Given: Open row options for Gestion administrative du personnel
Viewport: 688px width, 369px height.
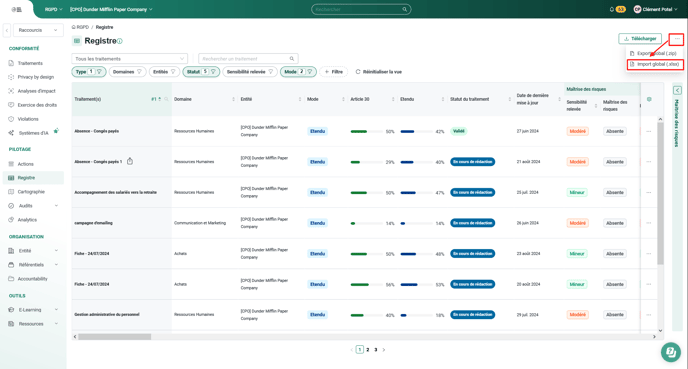Looking at the screenshot, I should (x=649, y=315).
